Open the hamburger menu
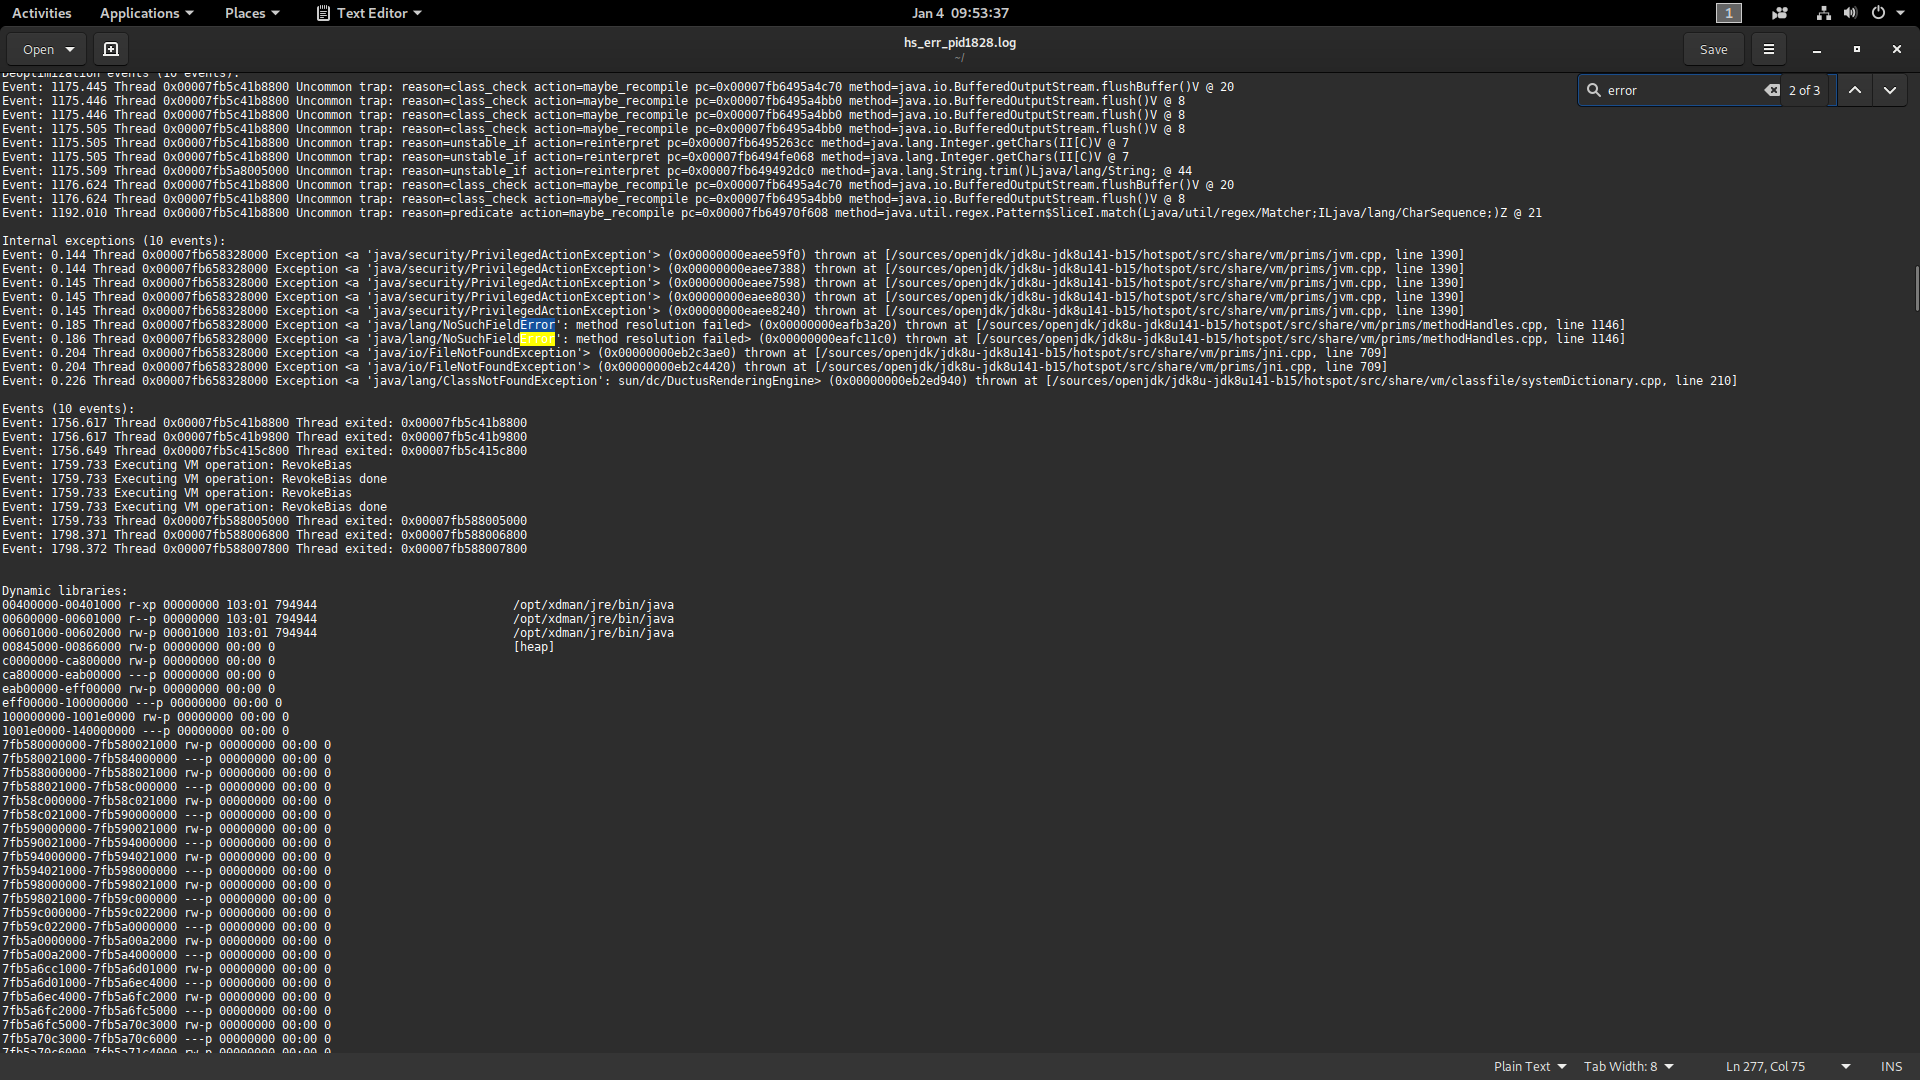The width and height of the screenshot is (1920, 1080). (1768, 49)
